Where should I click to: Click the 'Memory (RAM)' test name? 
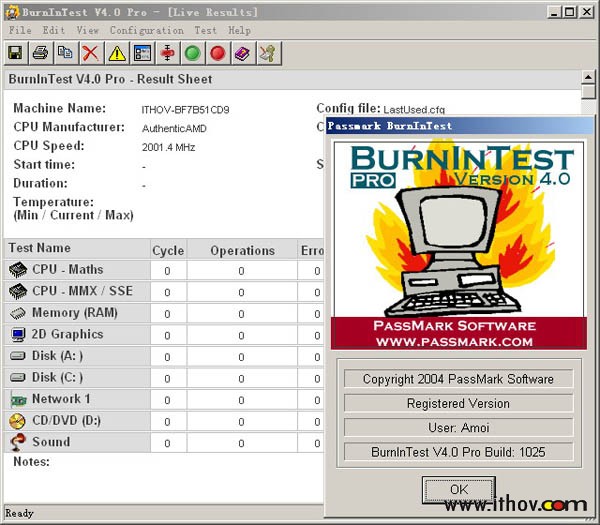tap(75, 313)
